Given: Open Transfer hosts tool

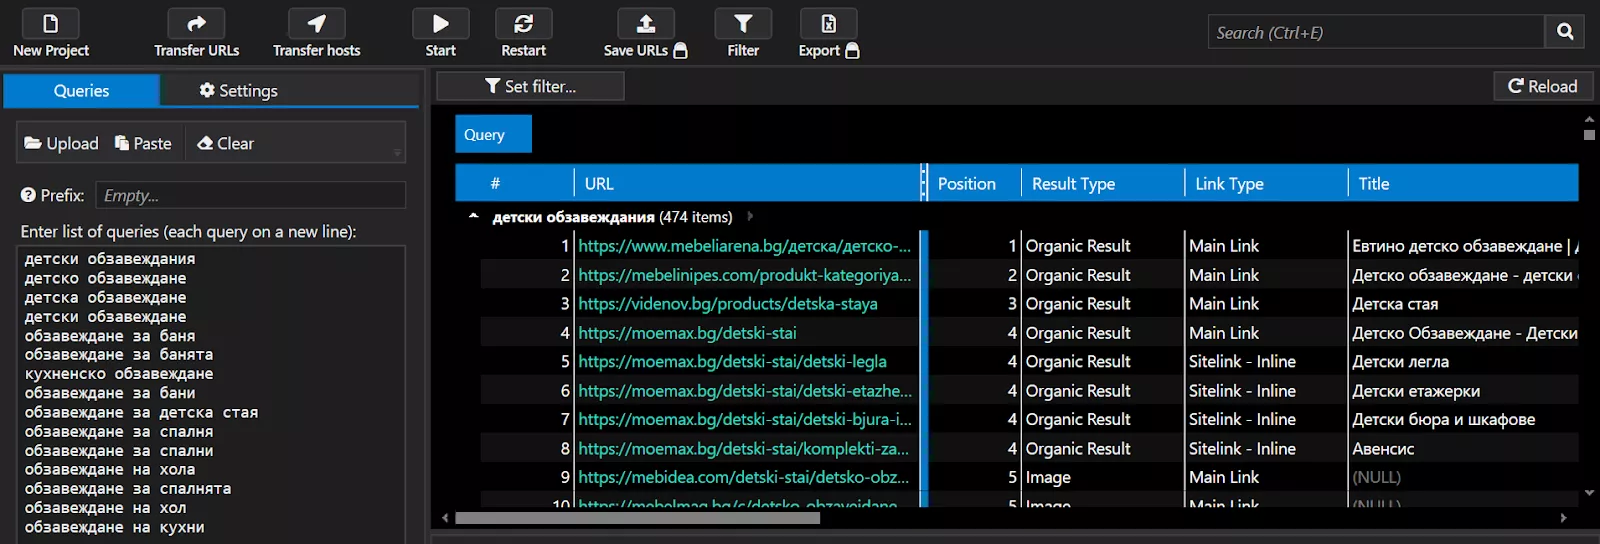Looking at the screenshot, I should 316,23.
